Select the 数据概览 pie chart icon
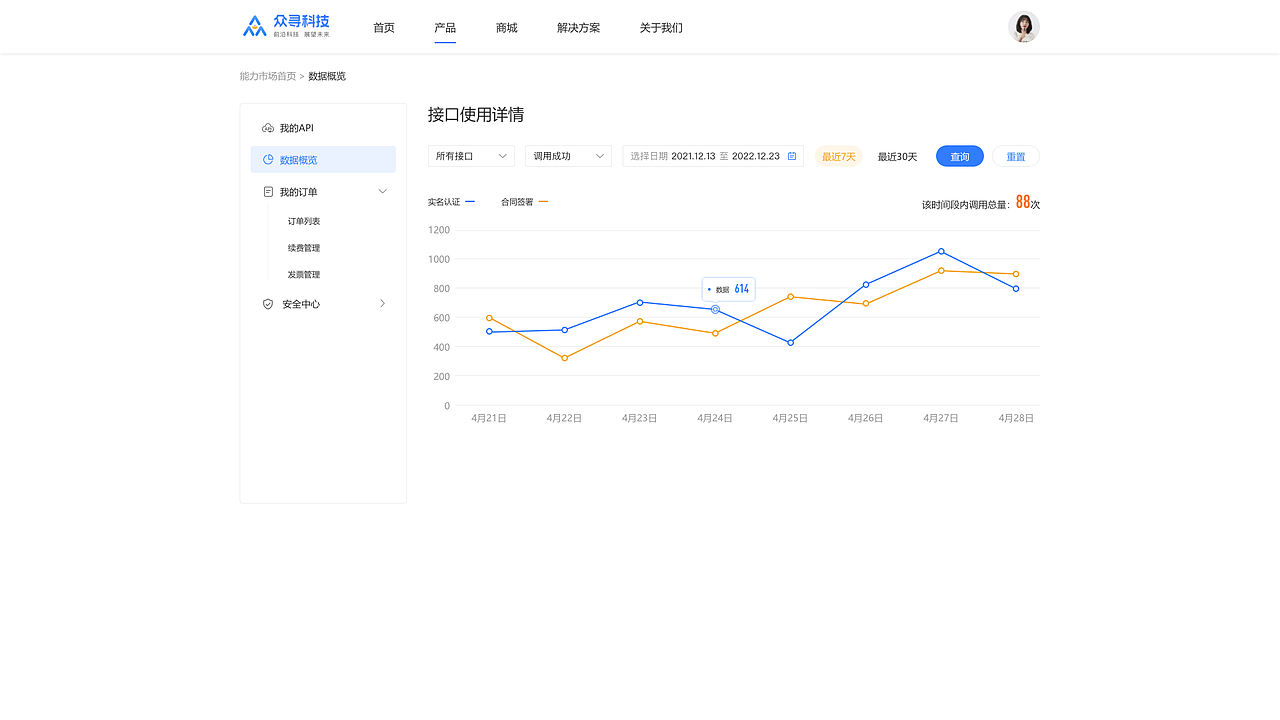This screenshot has width=1280, height=720. pyautogui.click(x=265, y=159)
